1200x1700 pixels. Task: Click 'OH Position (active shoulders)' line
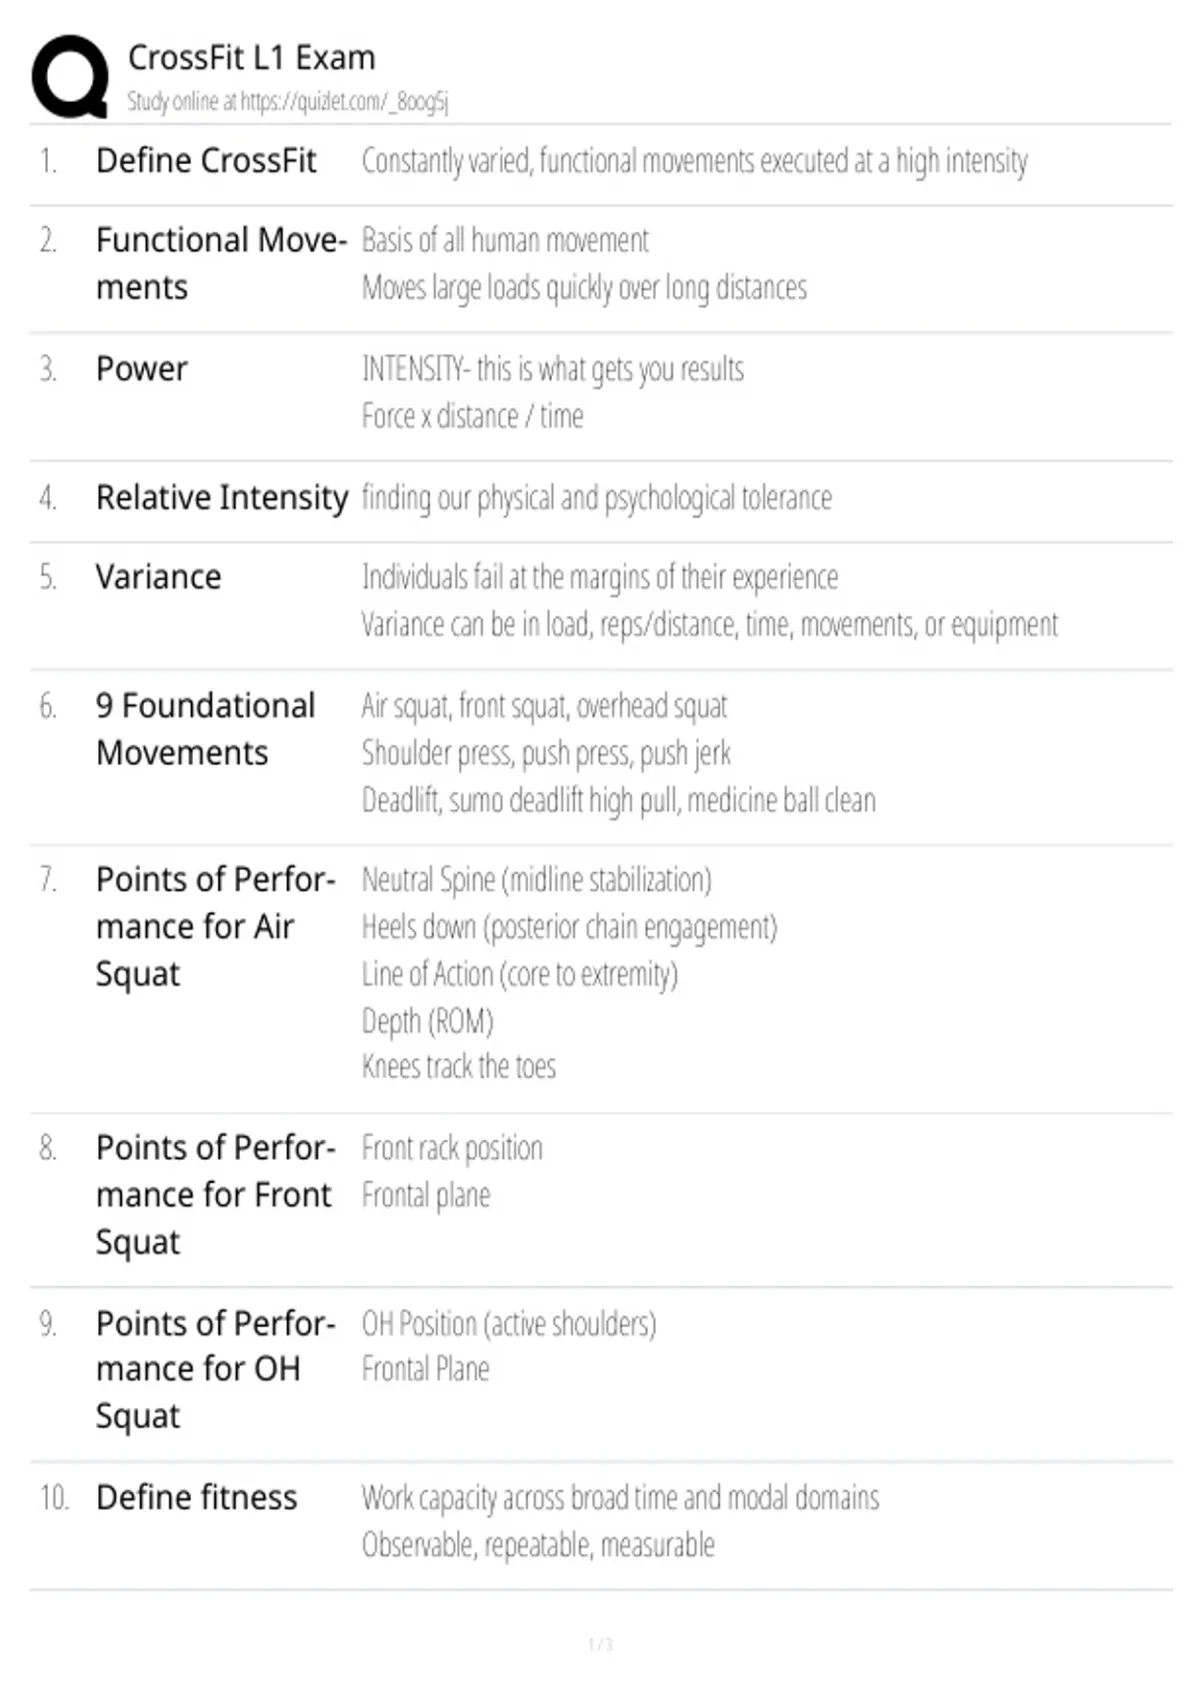509,1324
